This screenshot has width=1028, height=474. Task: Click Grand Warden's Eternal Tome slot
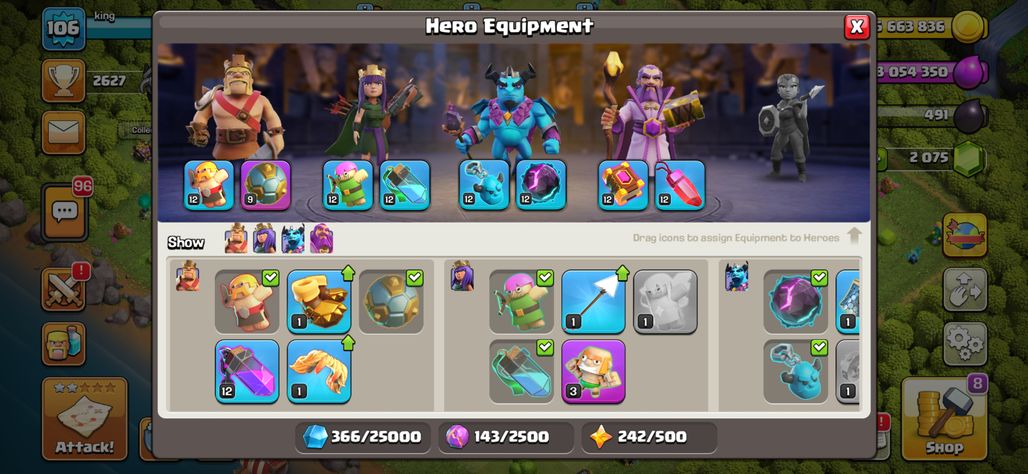[623, 185]
